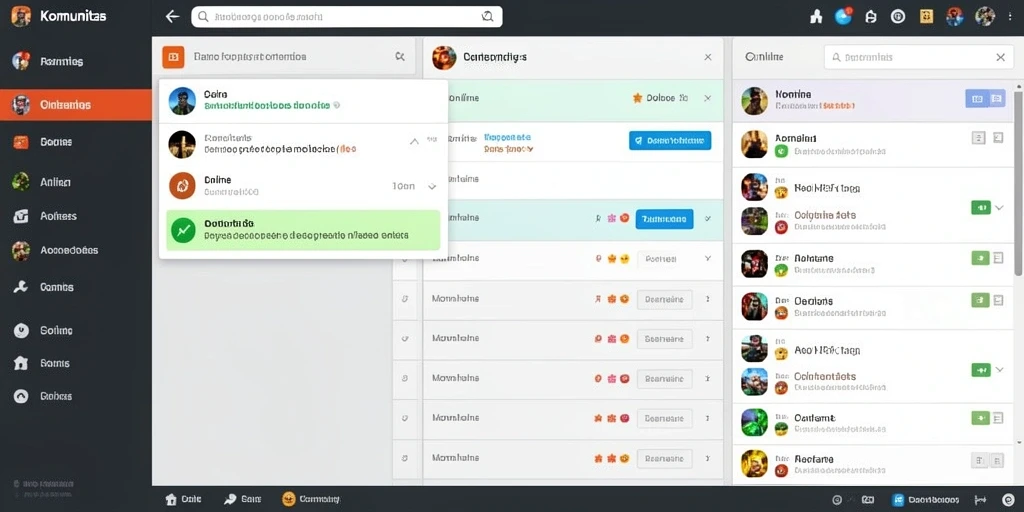Click first small square icon in second right-panel row
This screenshot has height=512, width=1024.
coord(978,137)
